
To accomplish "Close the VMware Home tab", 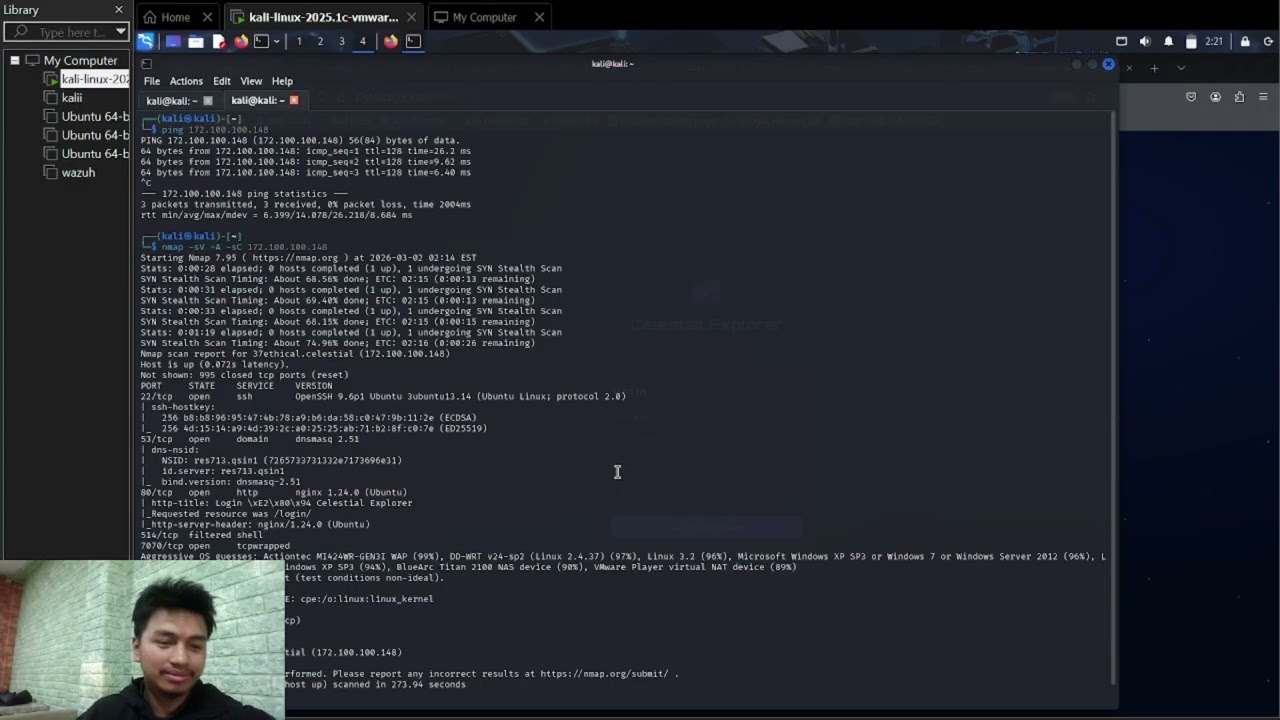I will click(x=208, y=17).
